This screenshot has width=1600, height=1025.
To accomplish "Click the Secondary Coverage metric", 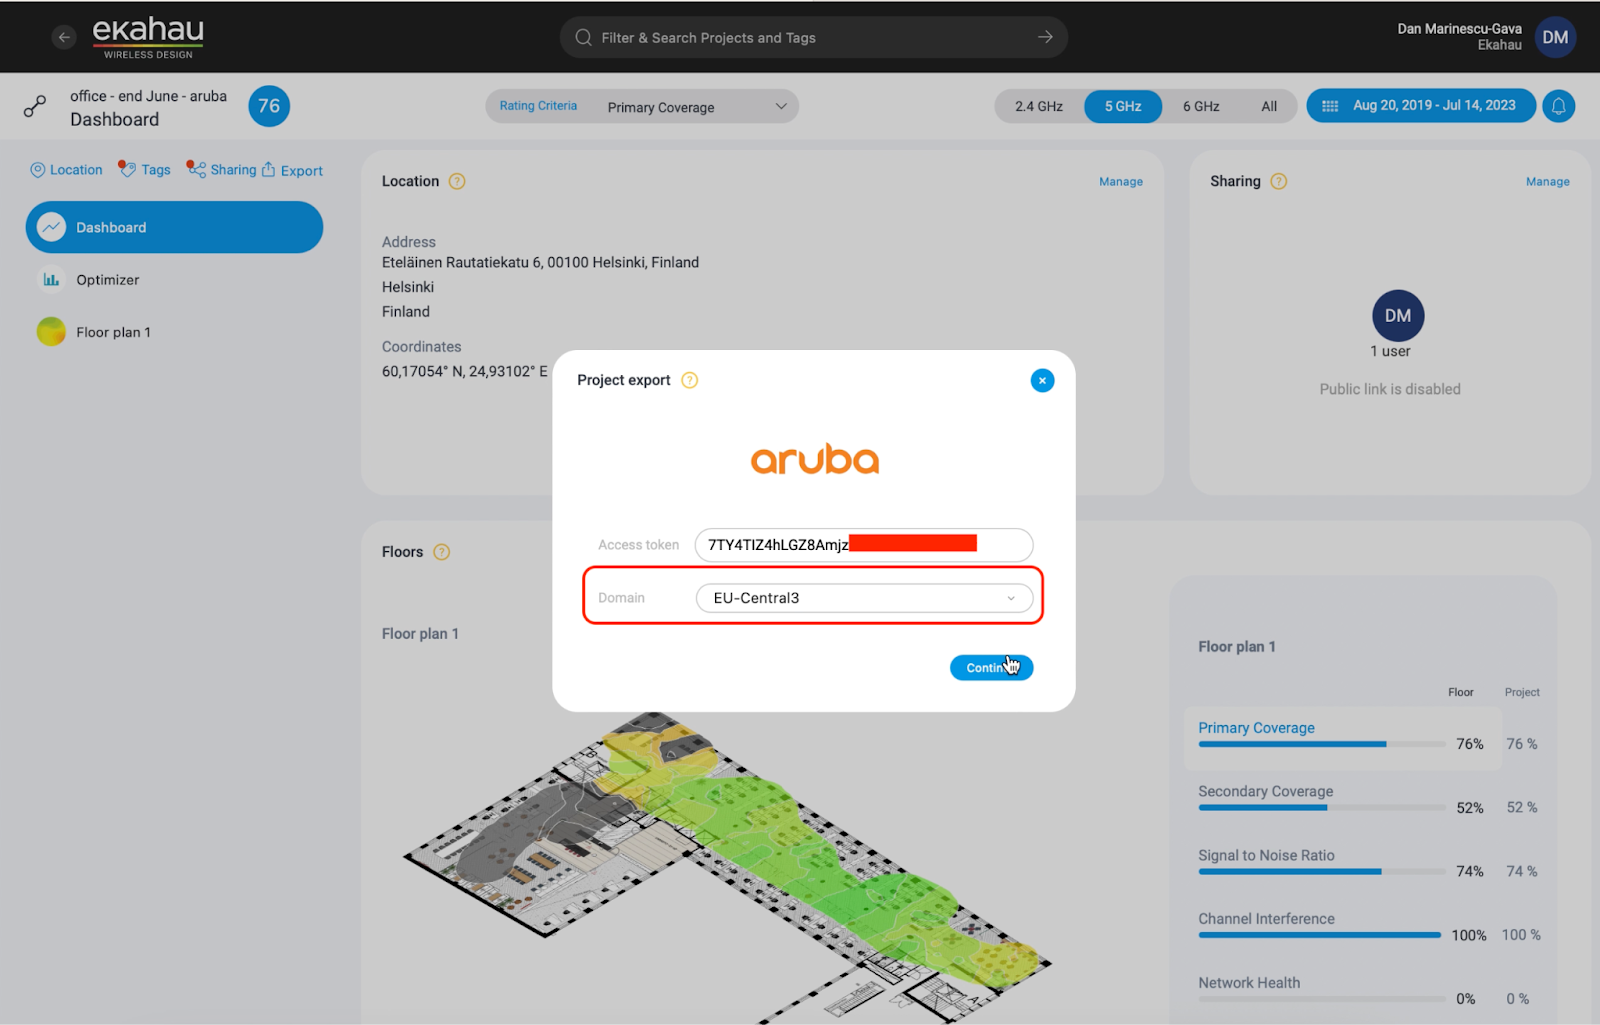I will point(1266,791).
